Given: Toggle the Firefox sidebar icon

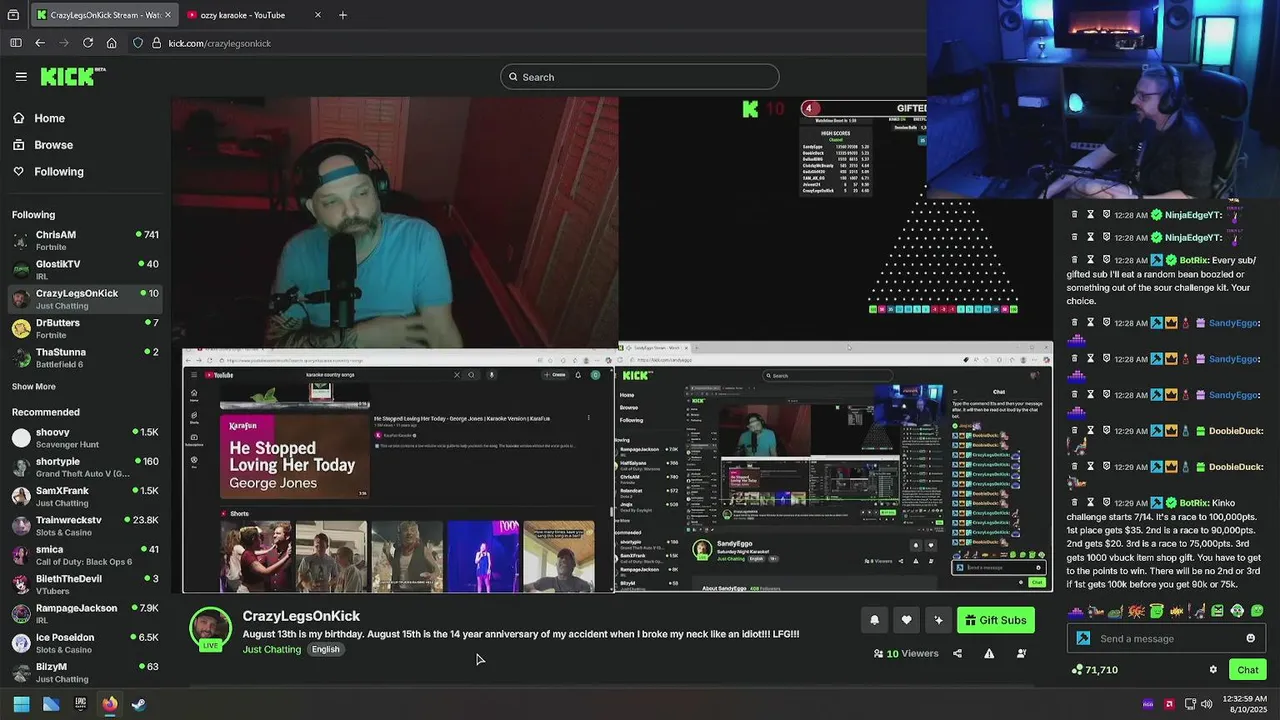Looking at the screenshot, I should 15,43.
